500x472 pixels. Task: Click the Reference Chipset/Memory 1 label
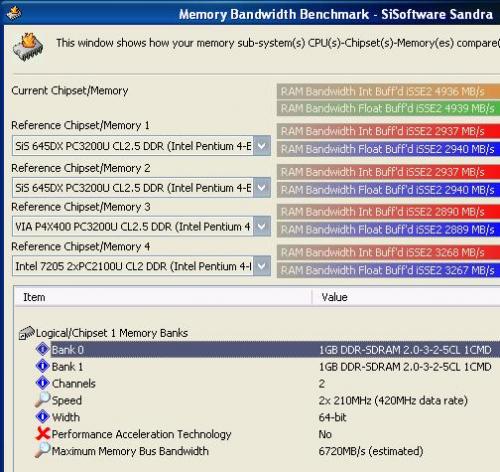[80, 126]
